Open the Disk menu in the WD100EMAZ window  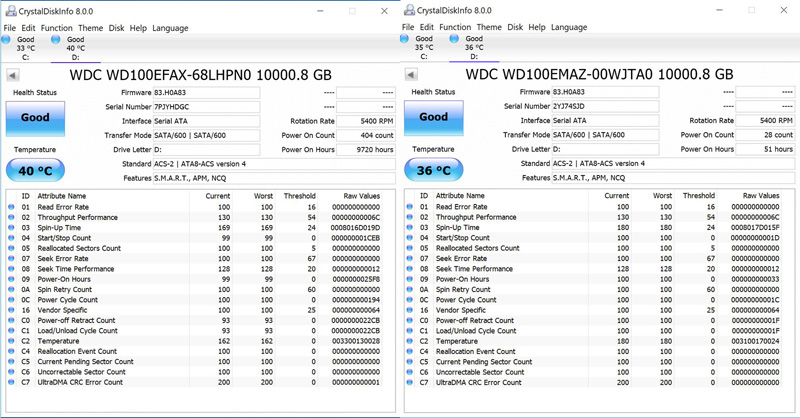[516, 28]
